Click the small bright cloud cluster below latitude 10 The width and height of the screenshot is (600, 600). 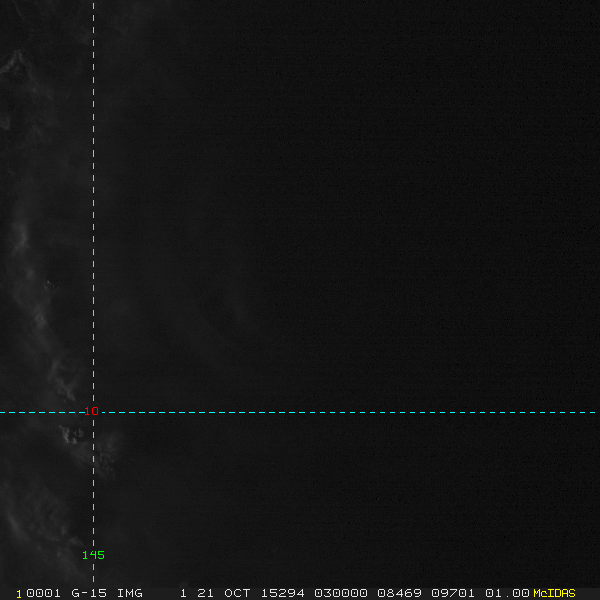click(72, 435)
